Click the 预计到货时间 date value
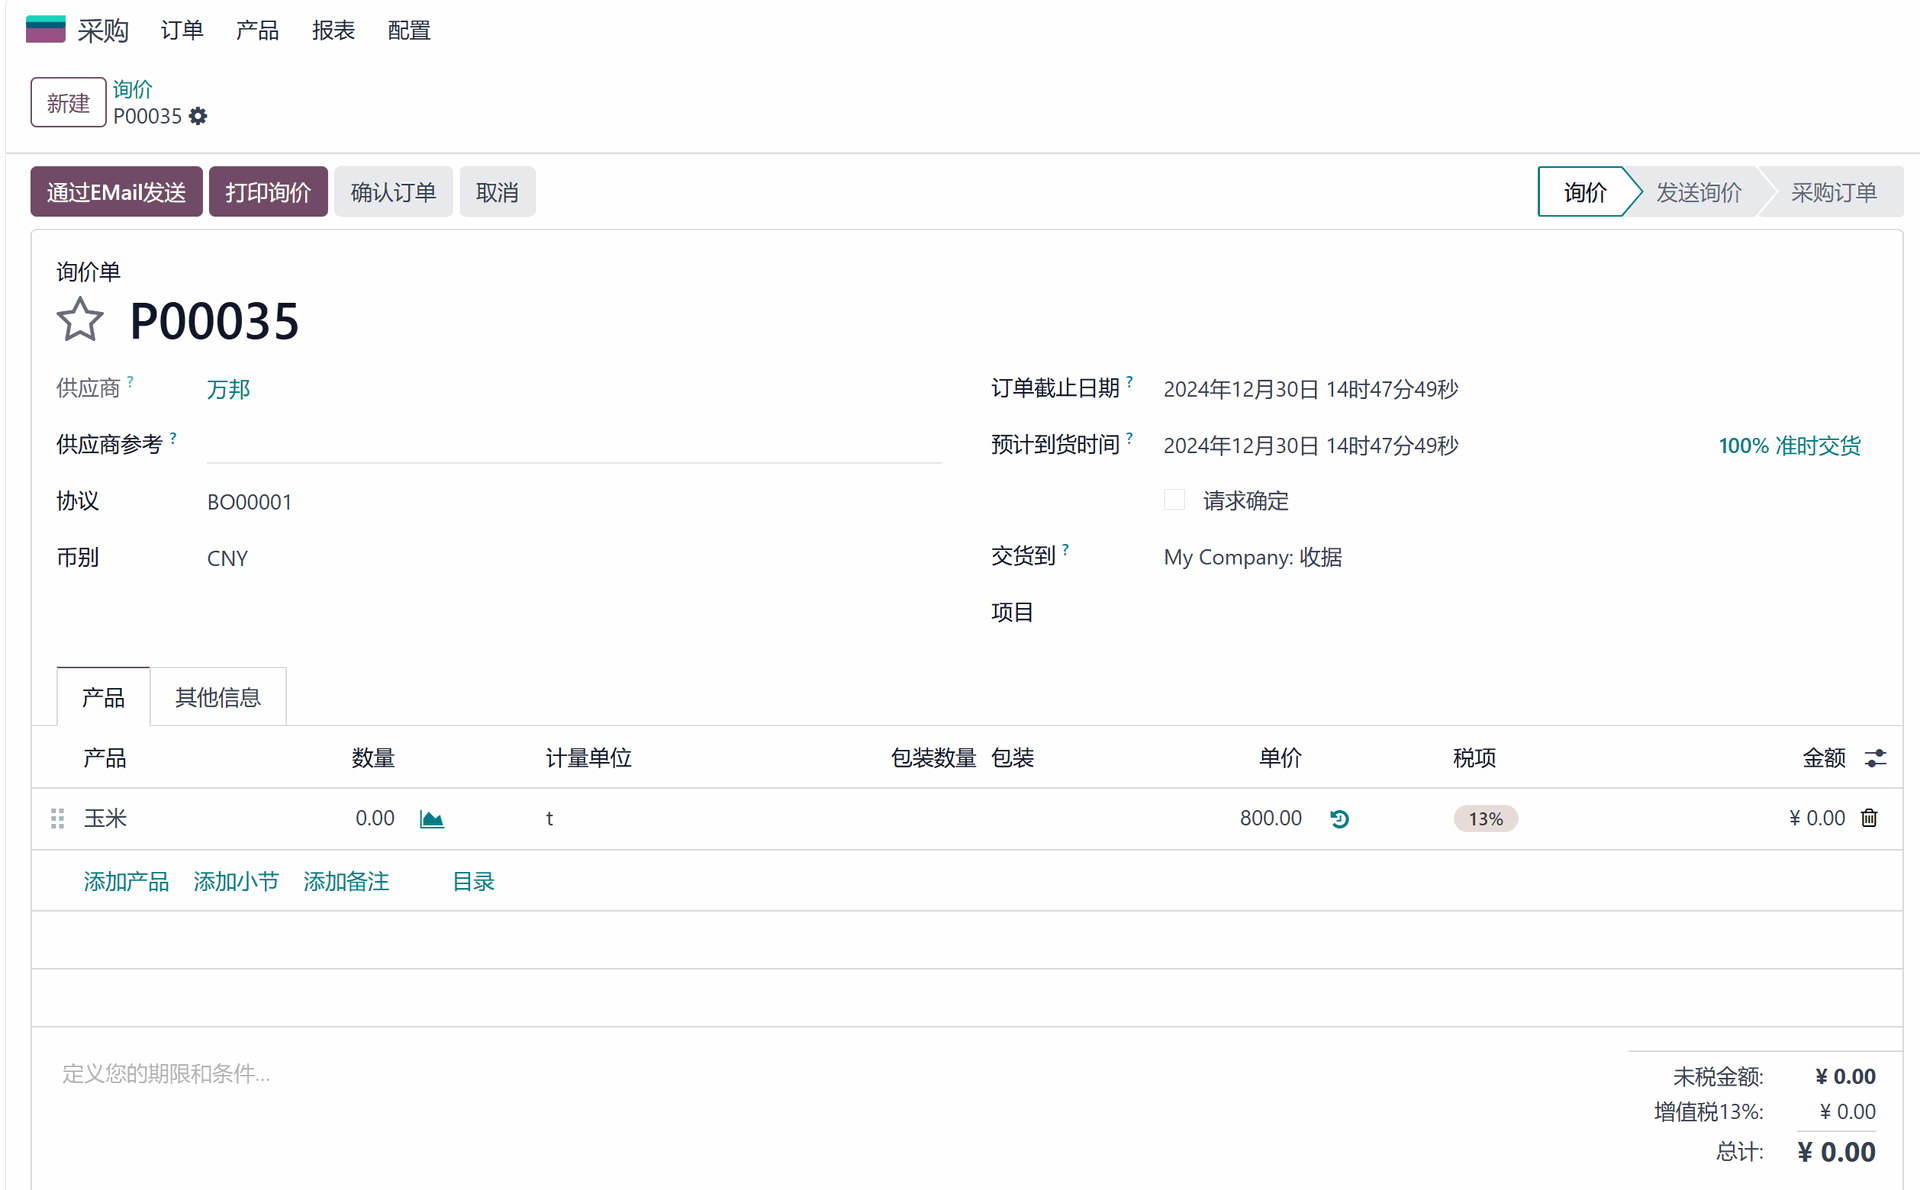The width and height of the screenshot is (1920, 1190). pyautogui.click(x=1310, y=446)
